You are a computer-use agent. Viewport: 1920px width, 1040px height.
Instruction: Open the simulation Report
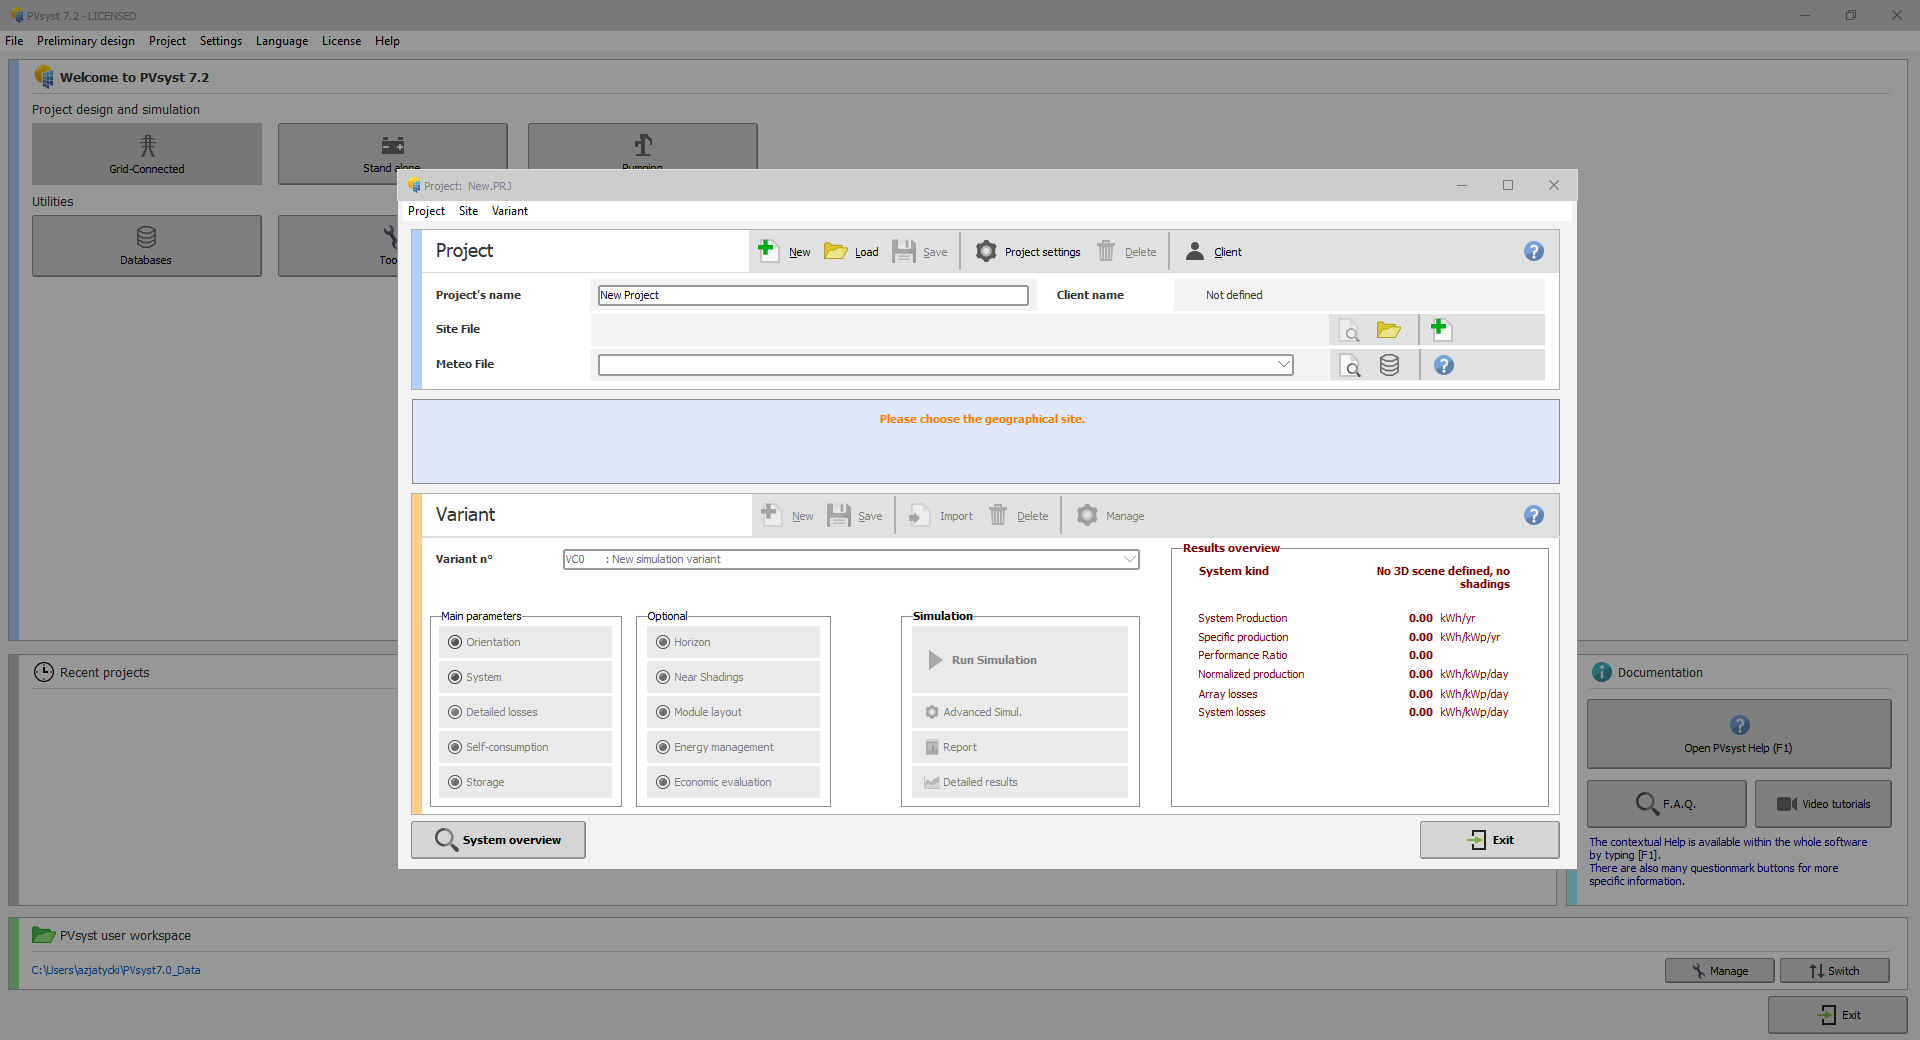pyautogui.click(x=1020, y=747)
